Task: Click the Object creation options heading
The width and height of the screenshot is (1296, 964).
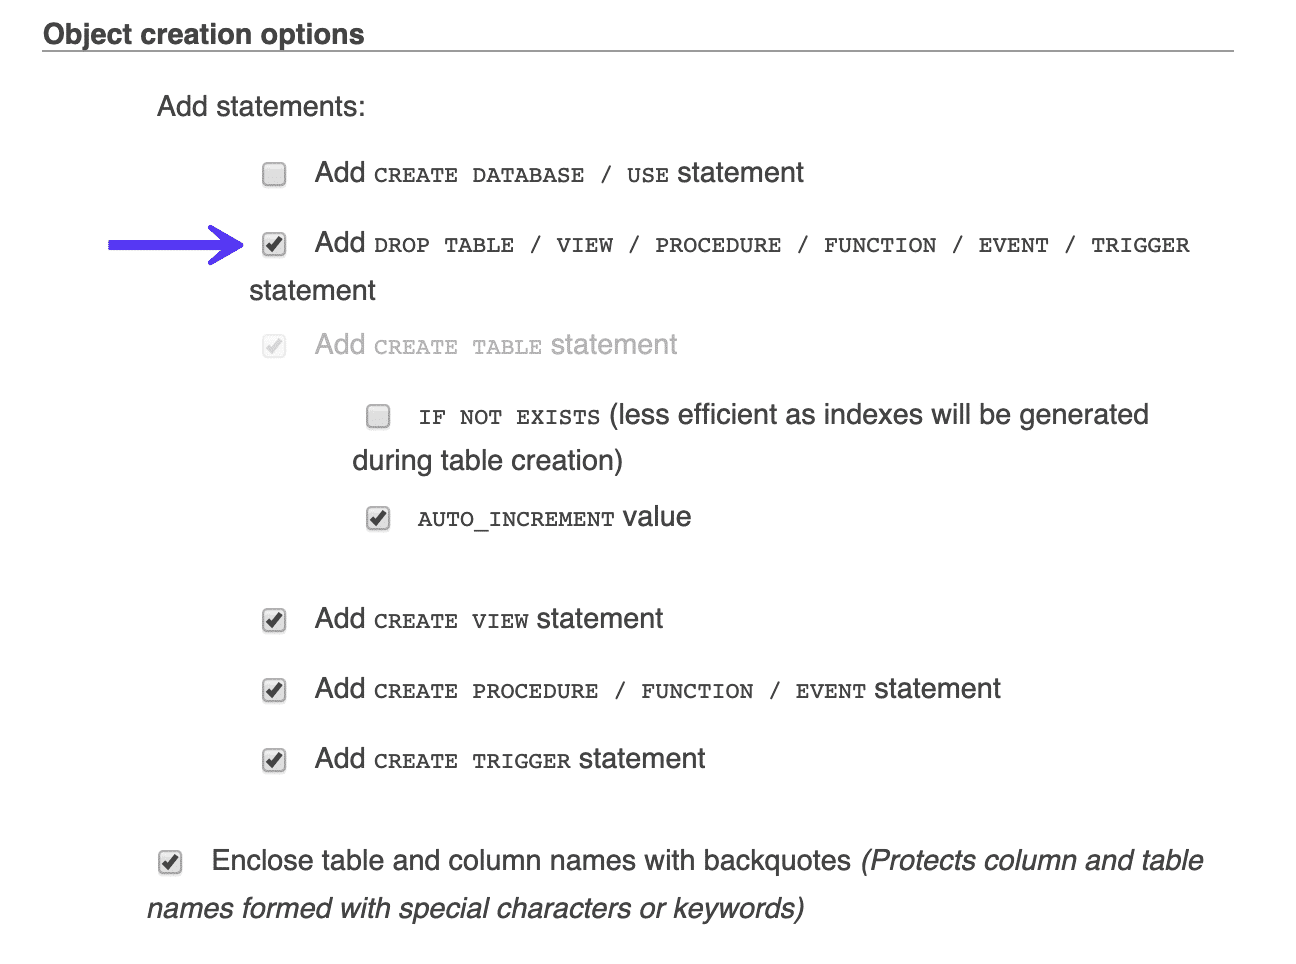Action: (203, 33)
